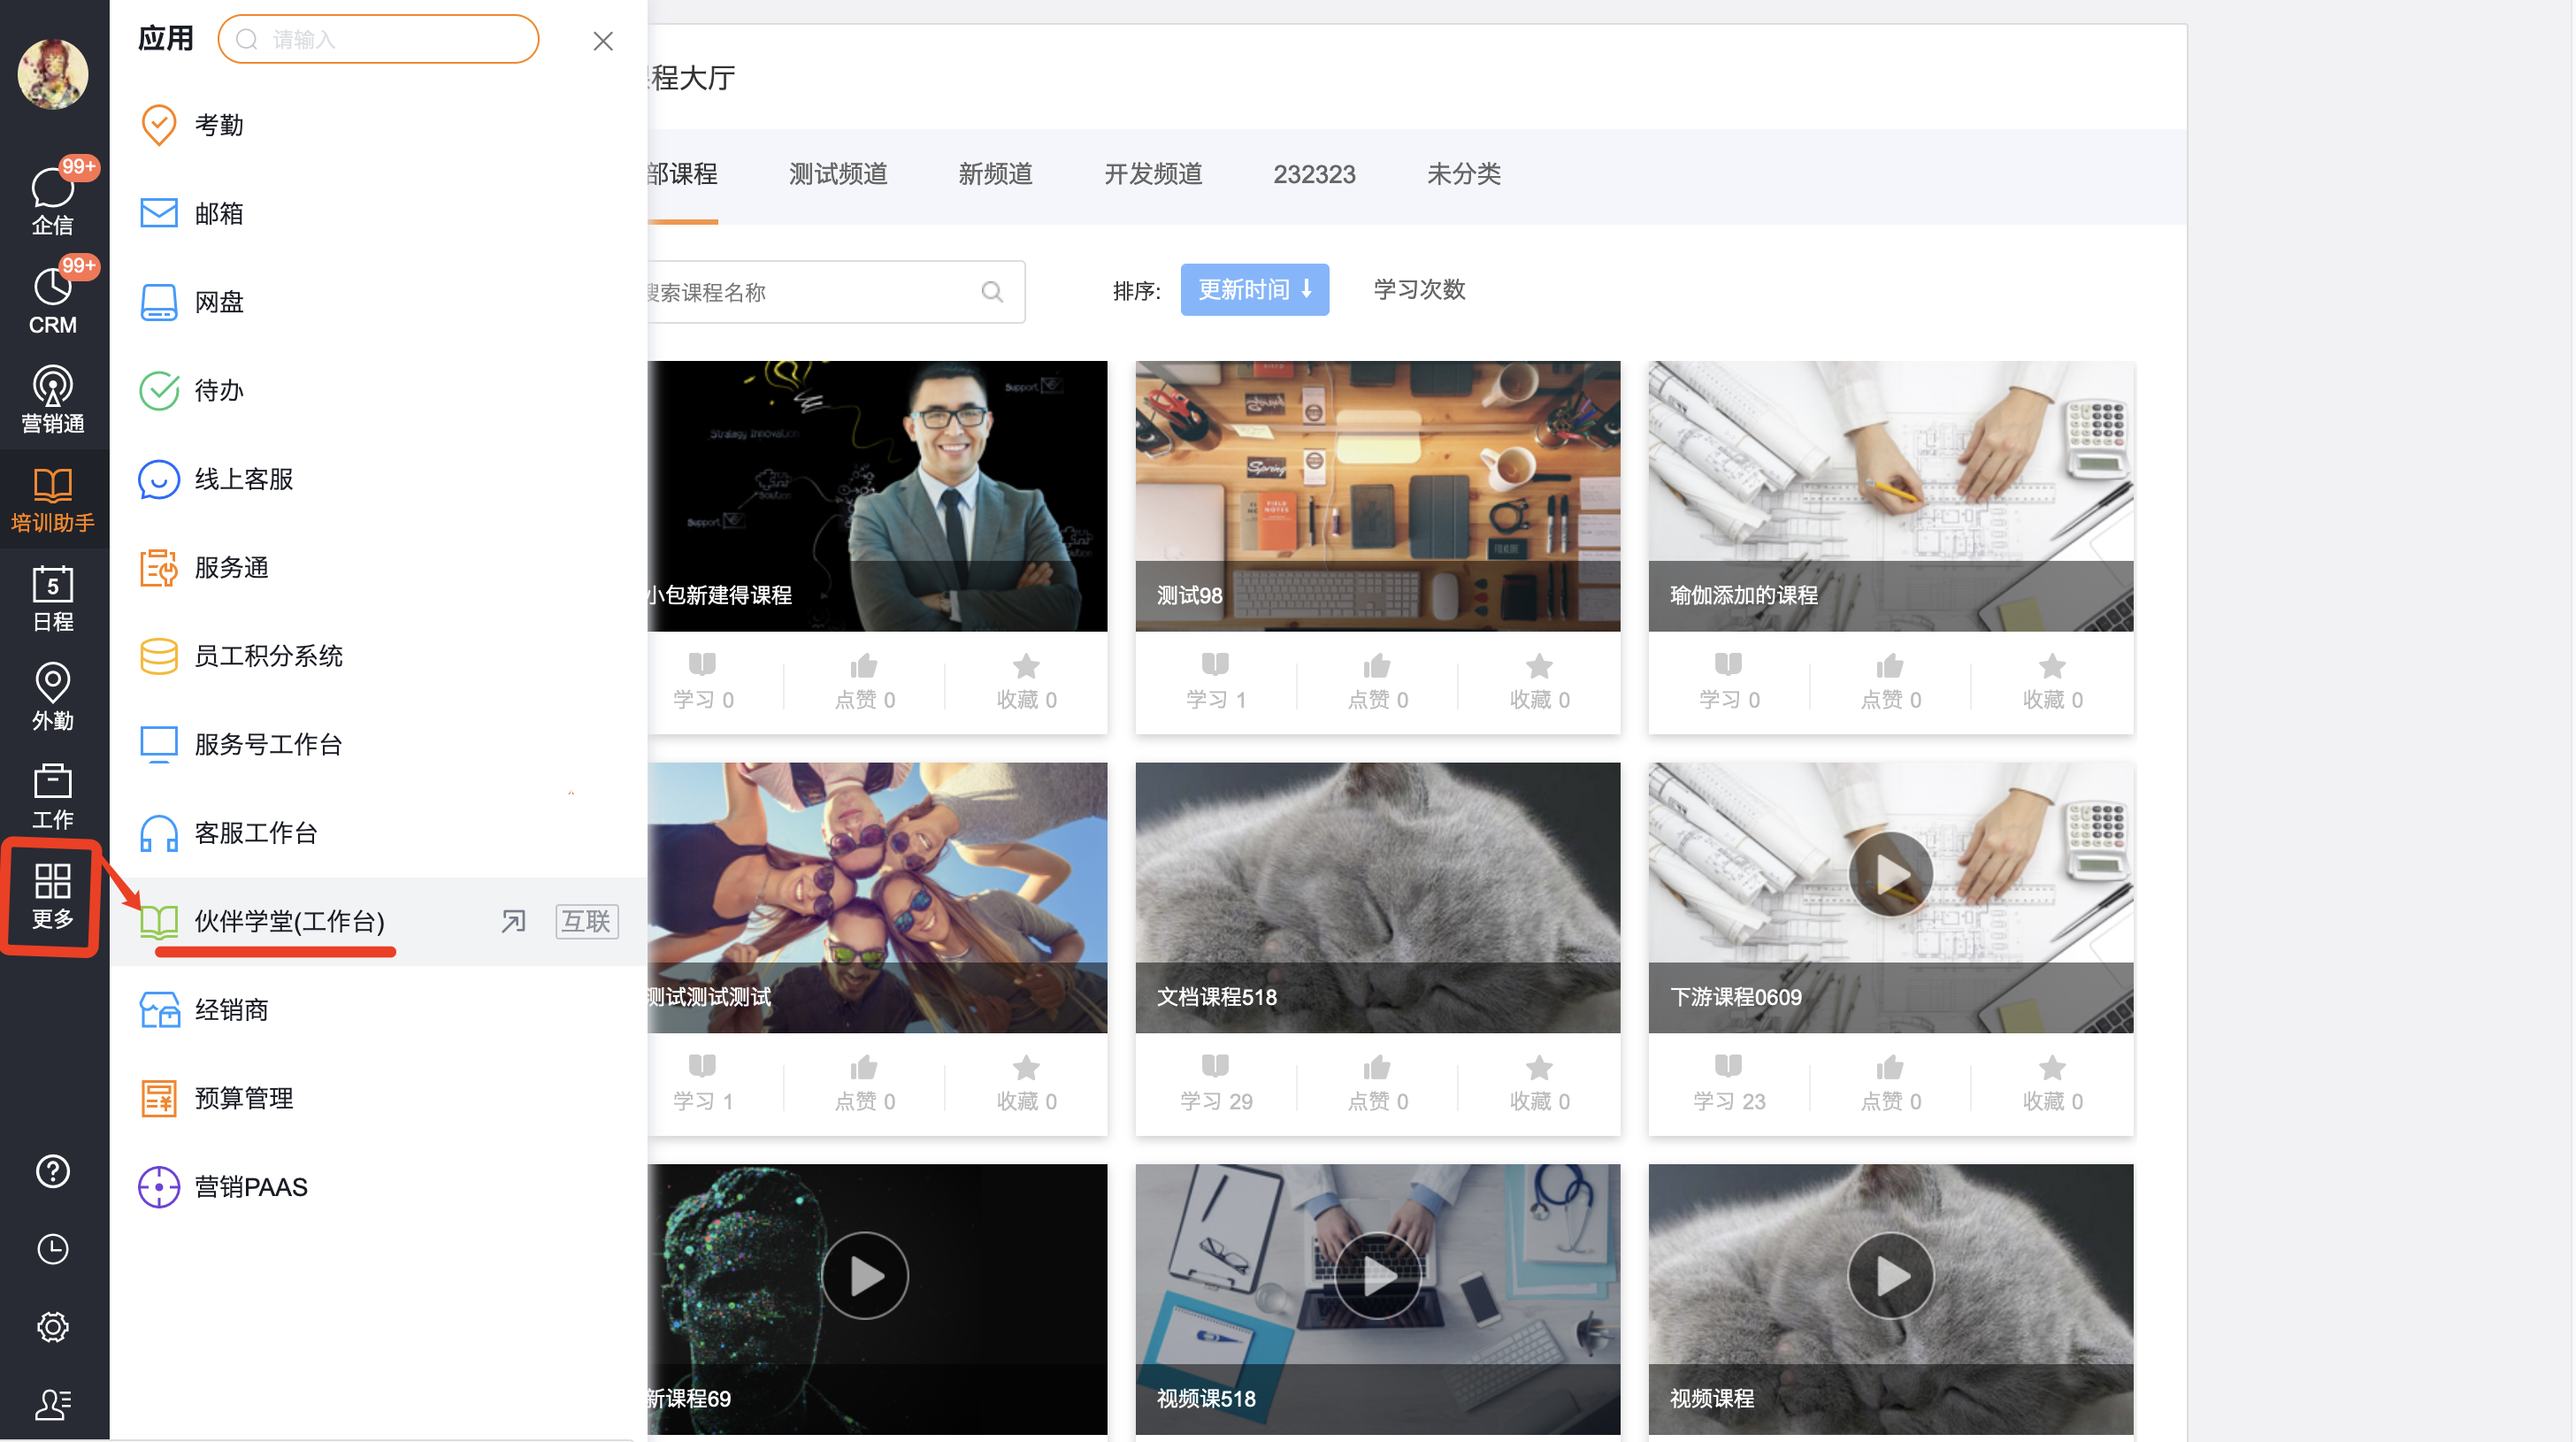Screen dimensions: 2576x1442
Task: Play the 视频课程 cat video course
Action: pos(1891,1277)
